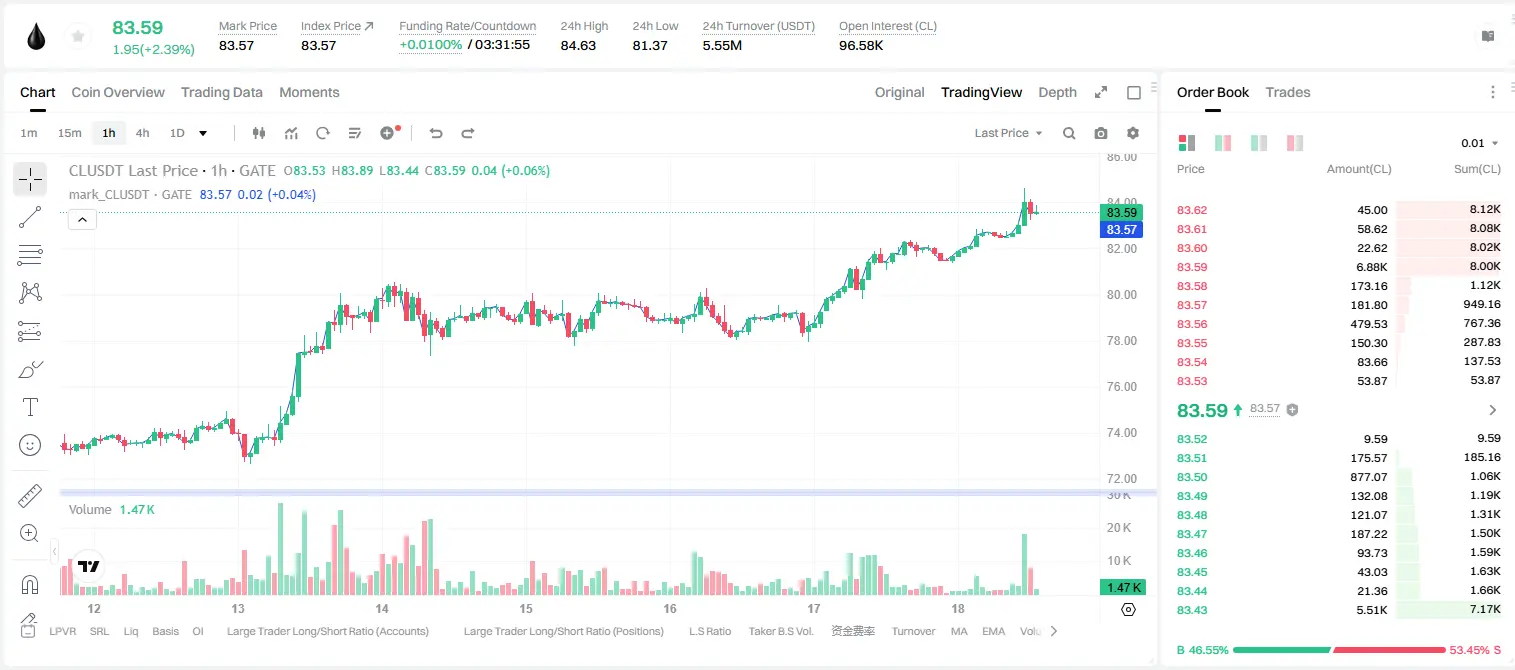Select the 15m interval

pos(69,133)
